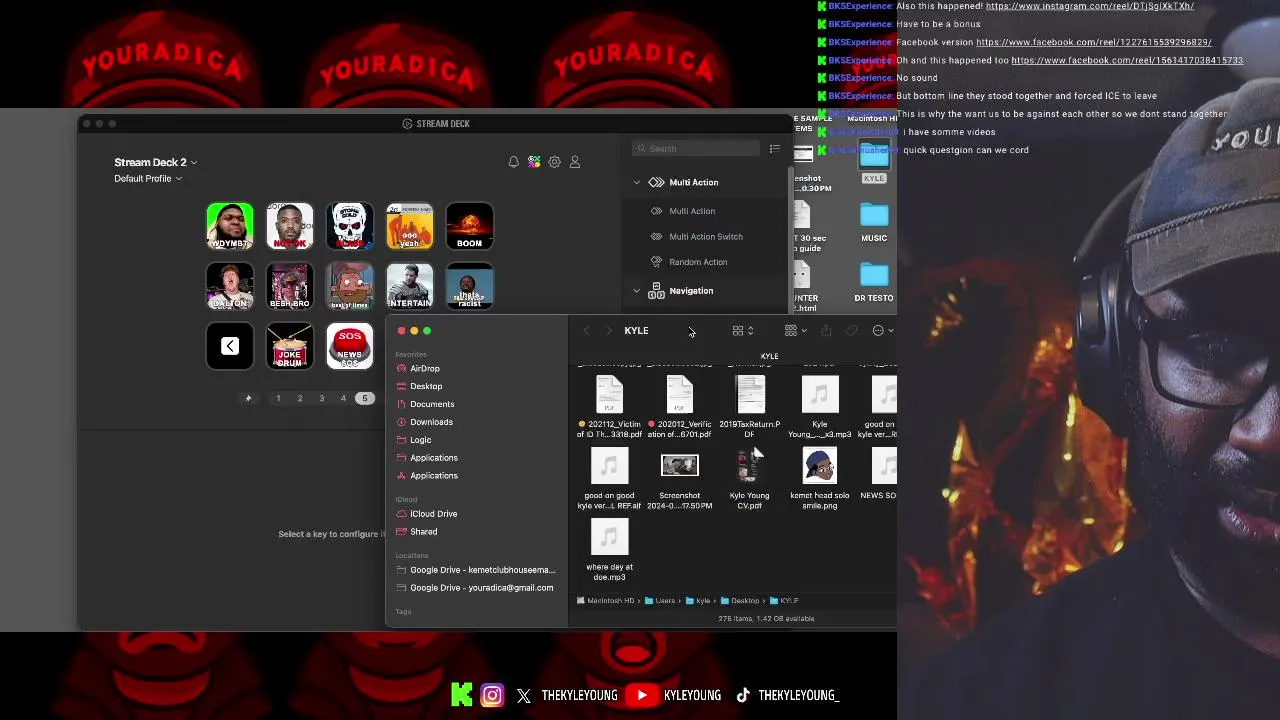Select the BOOM explosion key
The height and width of the screenshot is (720, 1280).
pos(470,226)
